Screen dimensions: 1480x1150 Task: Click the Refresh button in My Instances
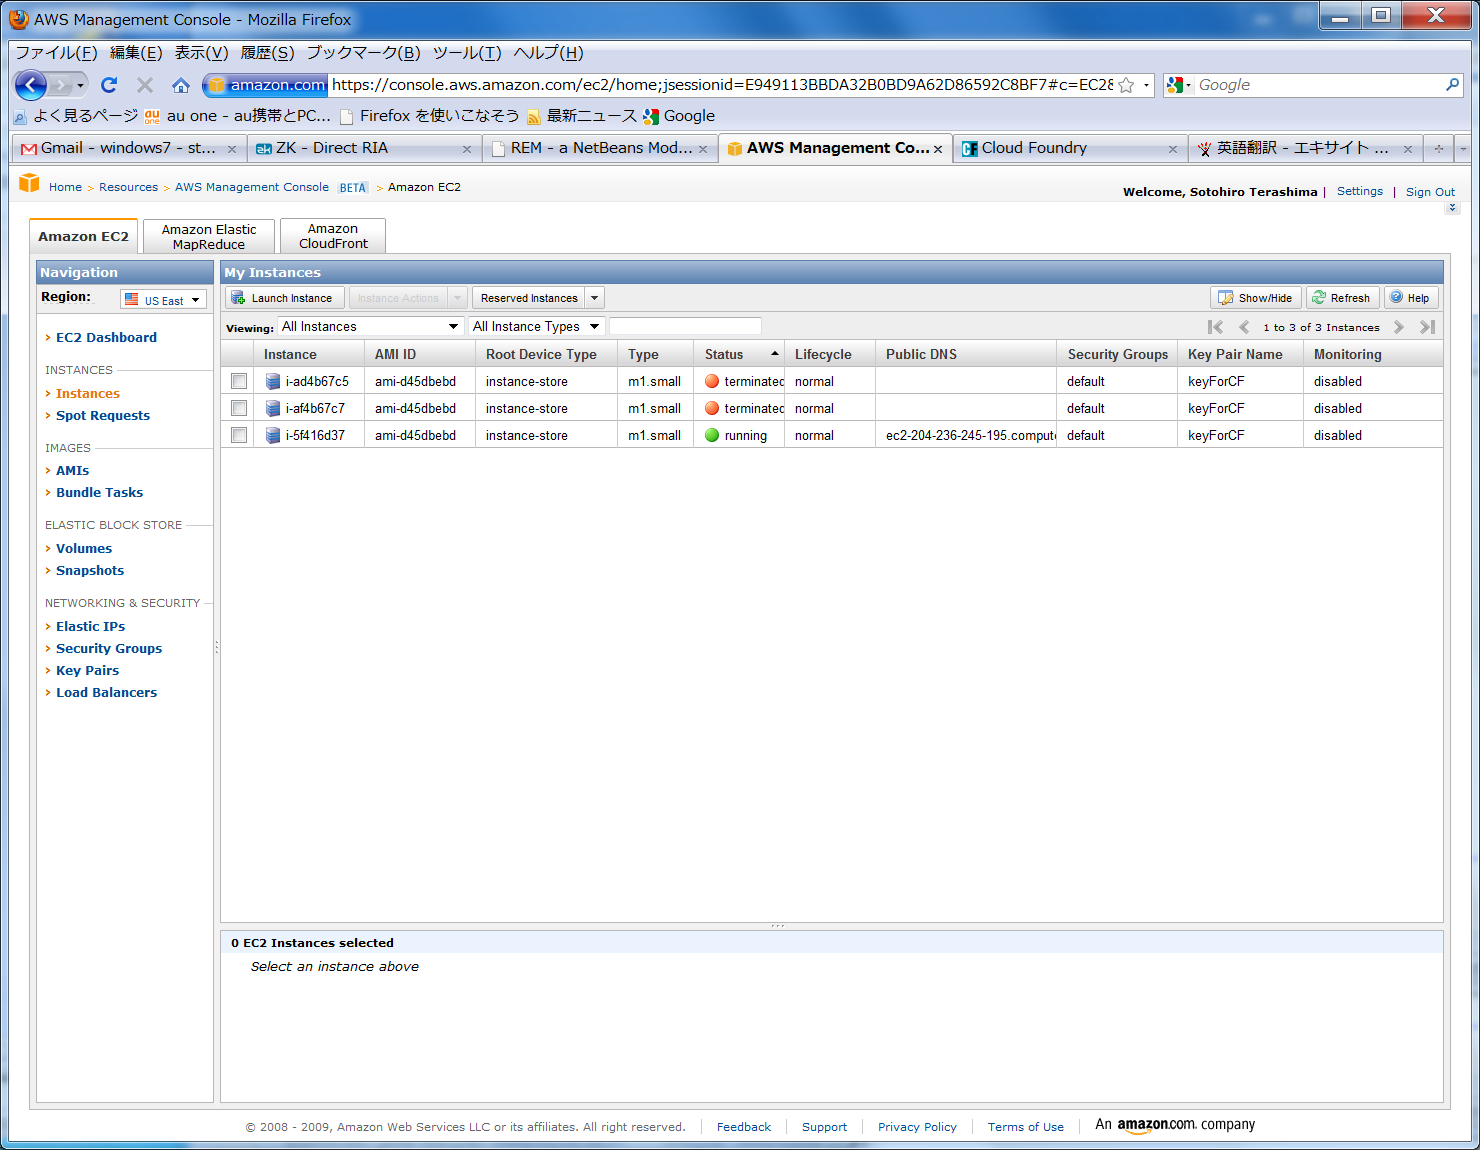pos(1343,298)
